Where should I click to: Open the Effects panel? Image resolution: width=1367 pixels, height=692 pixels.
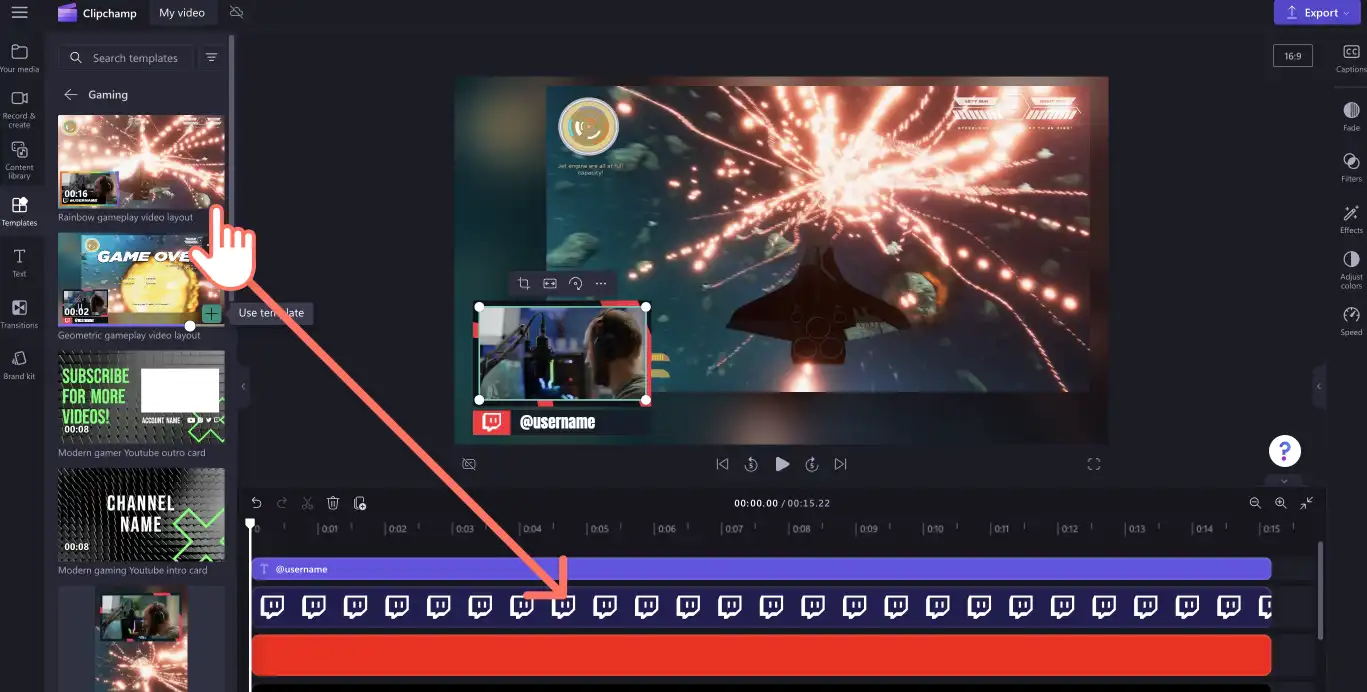1351,218
